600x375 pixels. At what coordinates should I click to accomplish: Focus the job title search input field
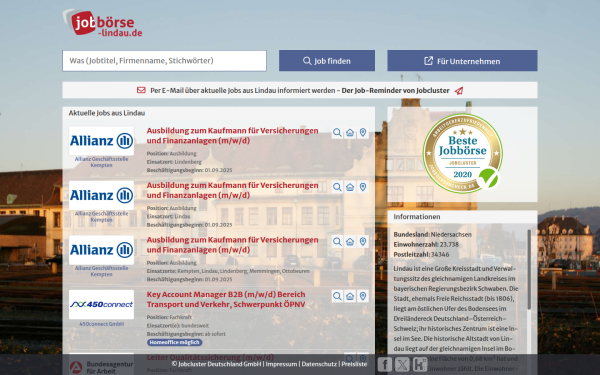(x=165, y=61)
